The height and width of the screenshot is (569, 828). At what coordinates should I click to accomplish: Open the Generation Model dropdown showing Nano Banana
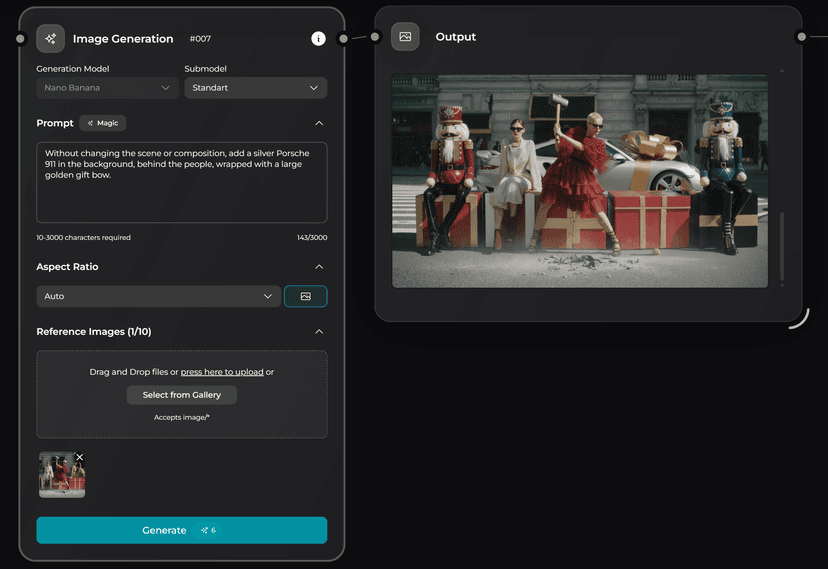point(108,88)
